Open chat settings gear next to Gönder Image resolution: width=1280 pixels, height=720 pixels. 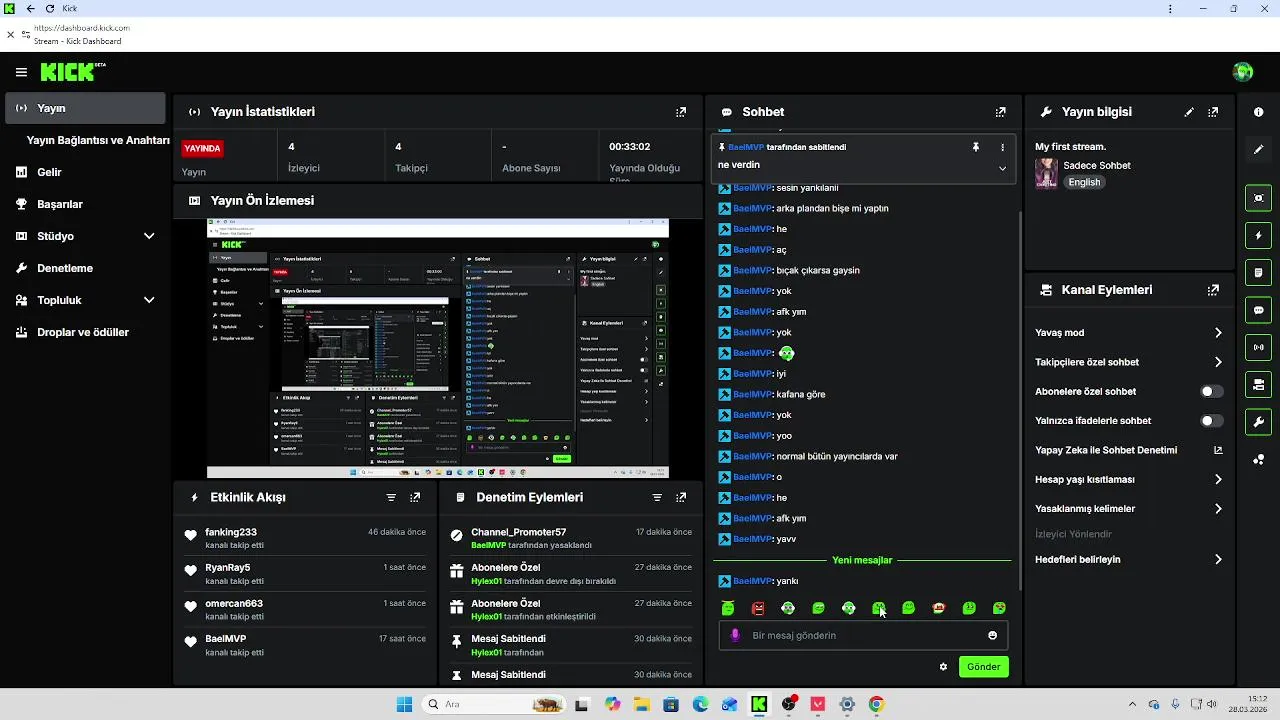pos(943,666)
